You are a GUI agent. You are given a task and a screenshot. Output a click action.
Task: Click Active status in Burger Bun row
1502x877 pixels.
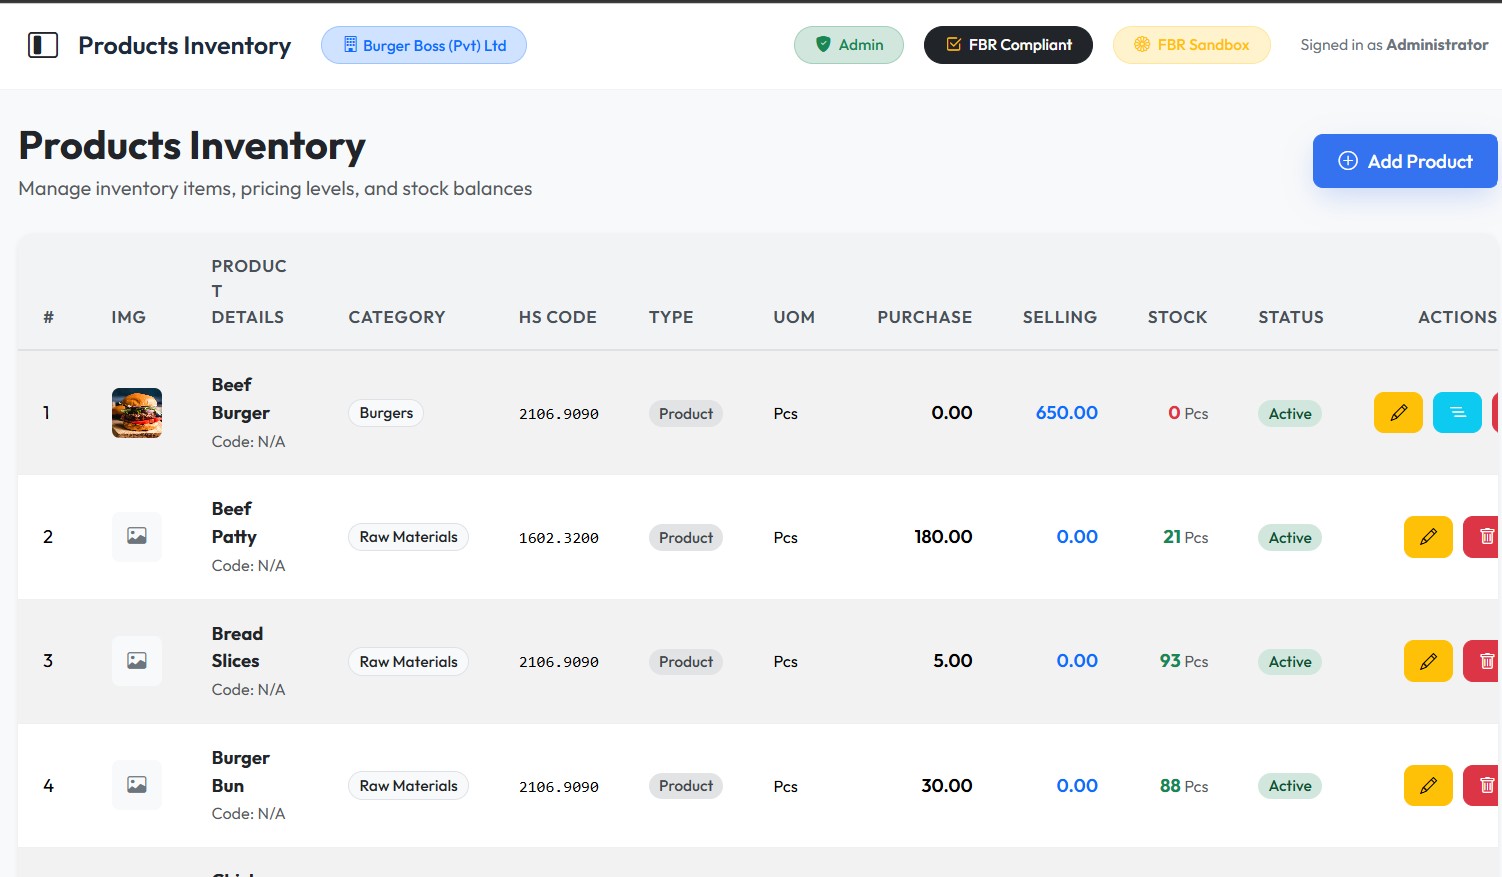click(1290, 786)
